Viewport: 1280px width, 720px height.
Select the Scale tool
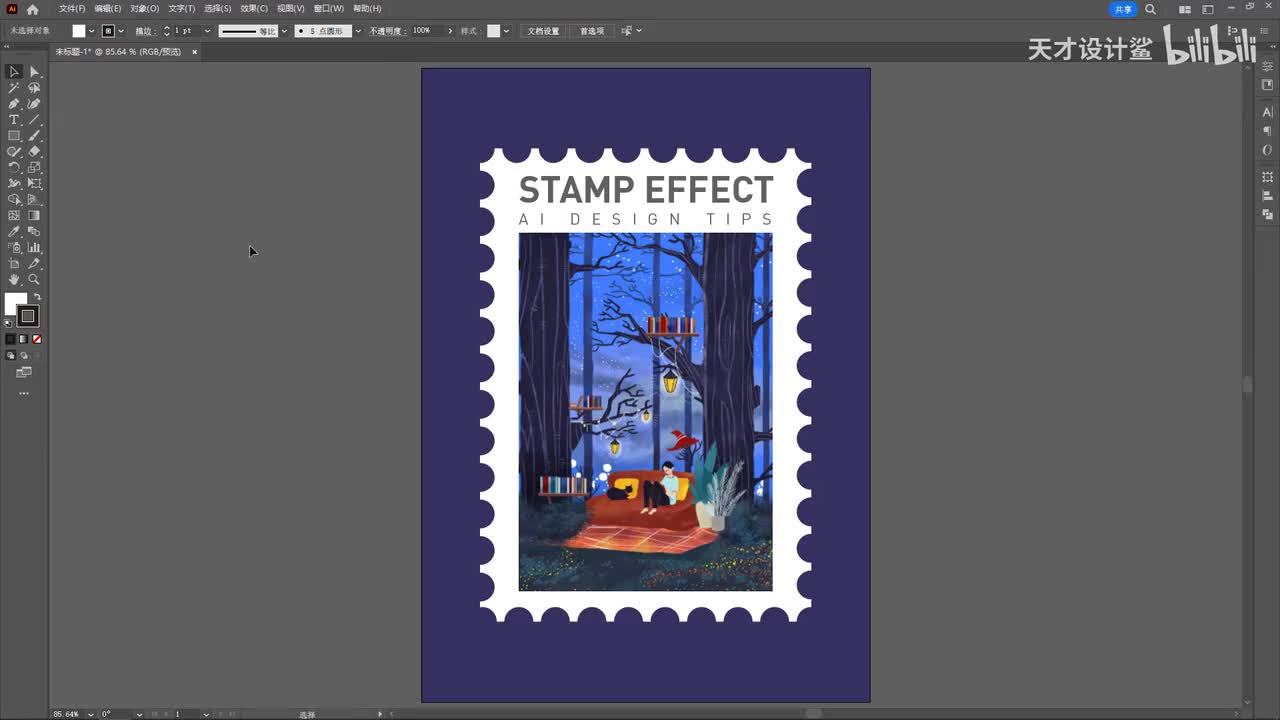(x=34, y=168)
